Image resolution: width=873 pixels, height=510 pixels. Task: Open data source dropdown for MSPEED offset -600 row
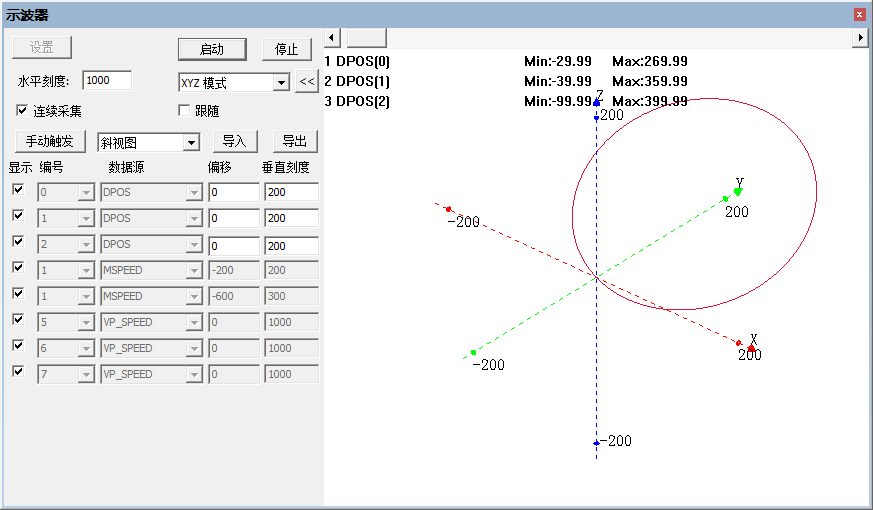[x=194, y=296]
